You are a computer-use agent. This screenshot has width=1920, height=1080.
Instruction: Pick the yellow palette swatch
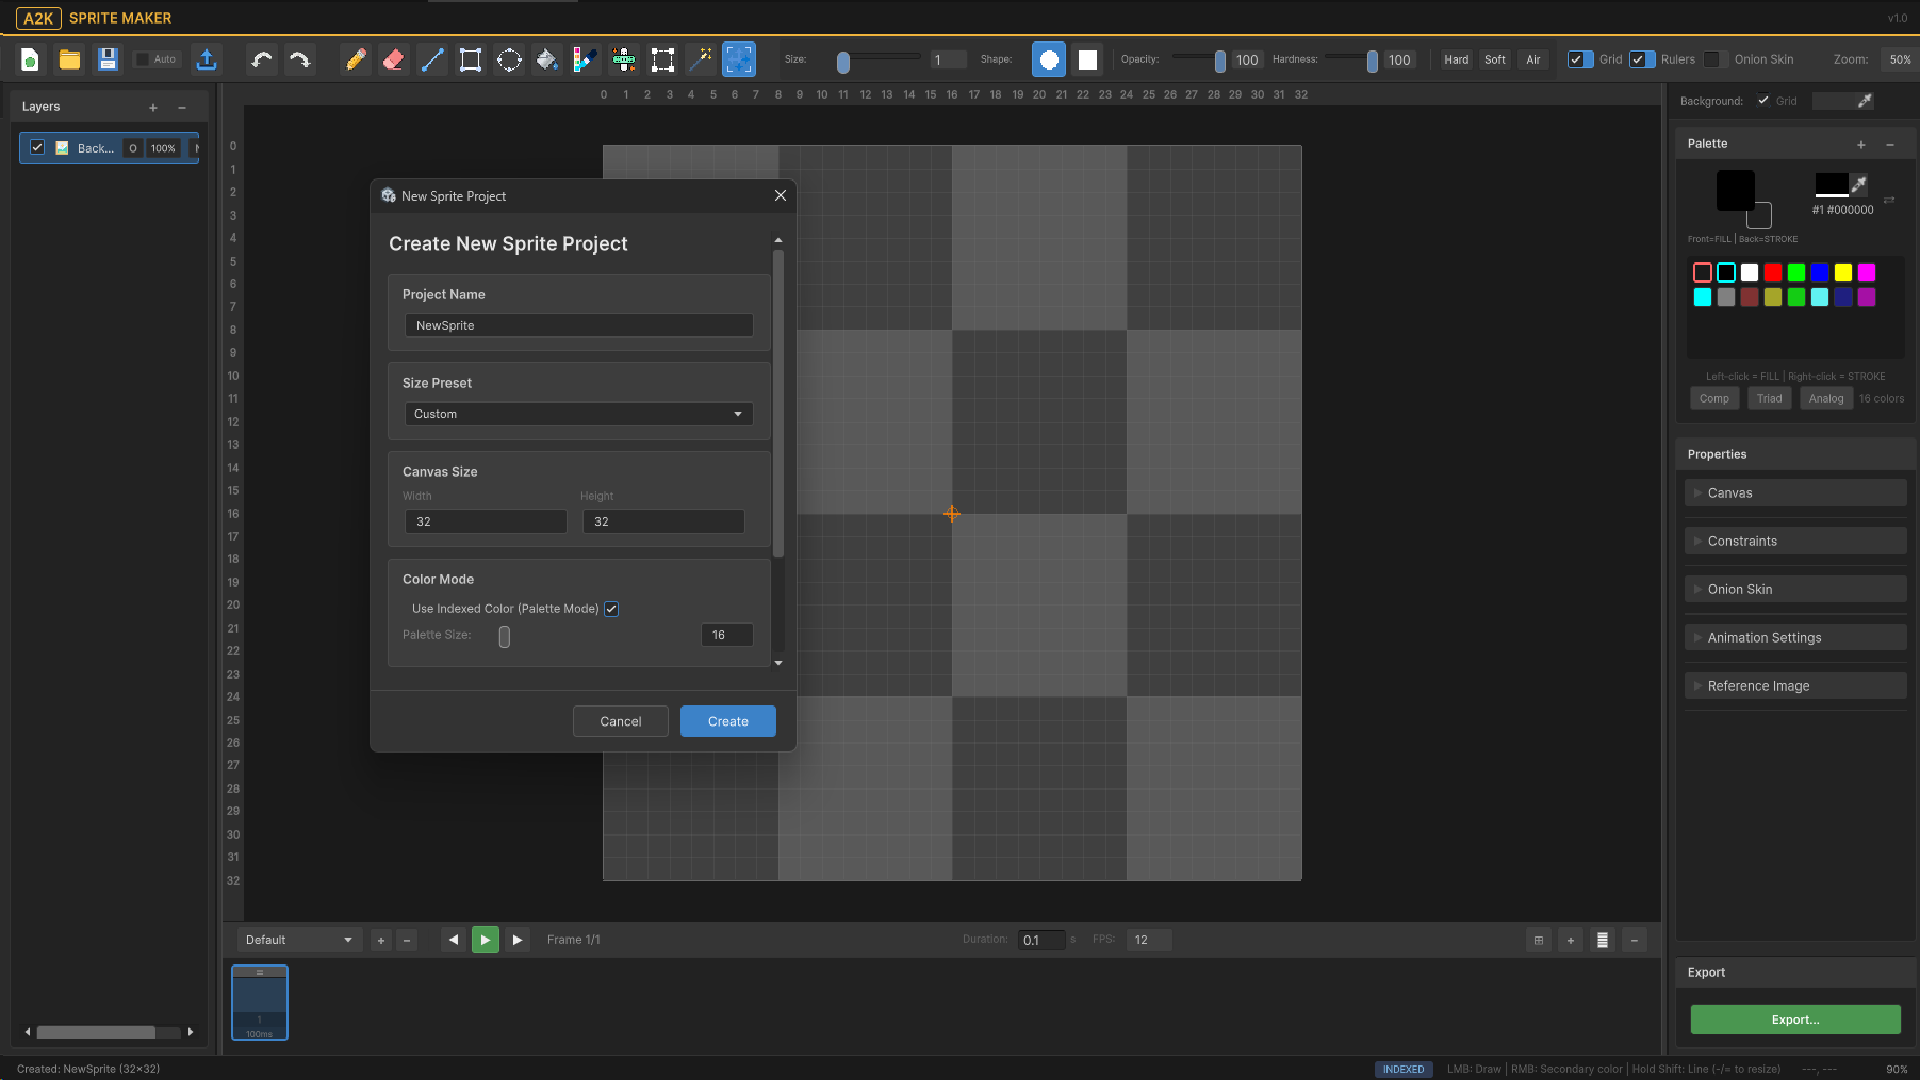coord(1843,273)
